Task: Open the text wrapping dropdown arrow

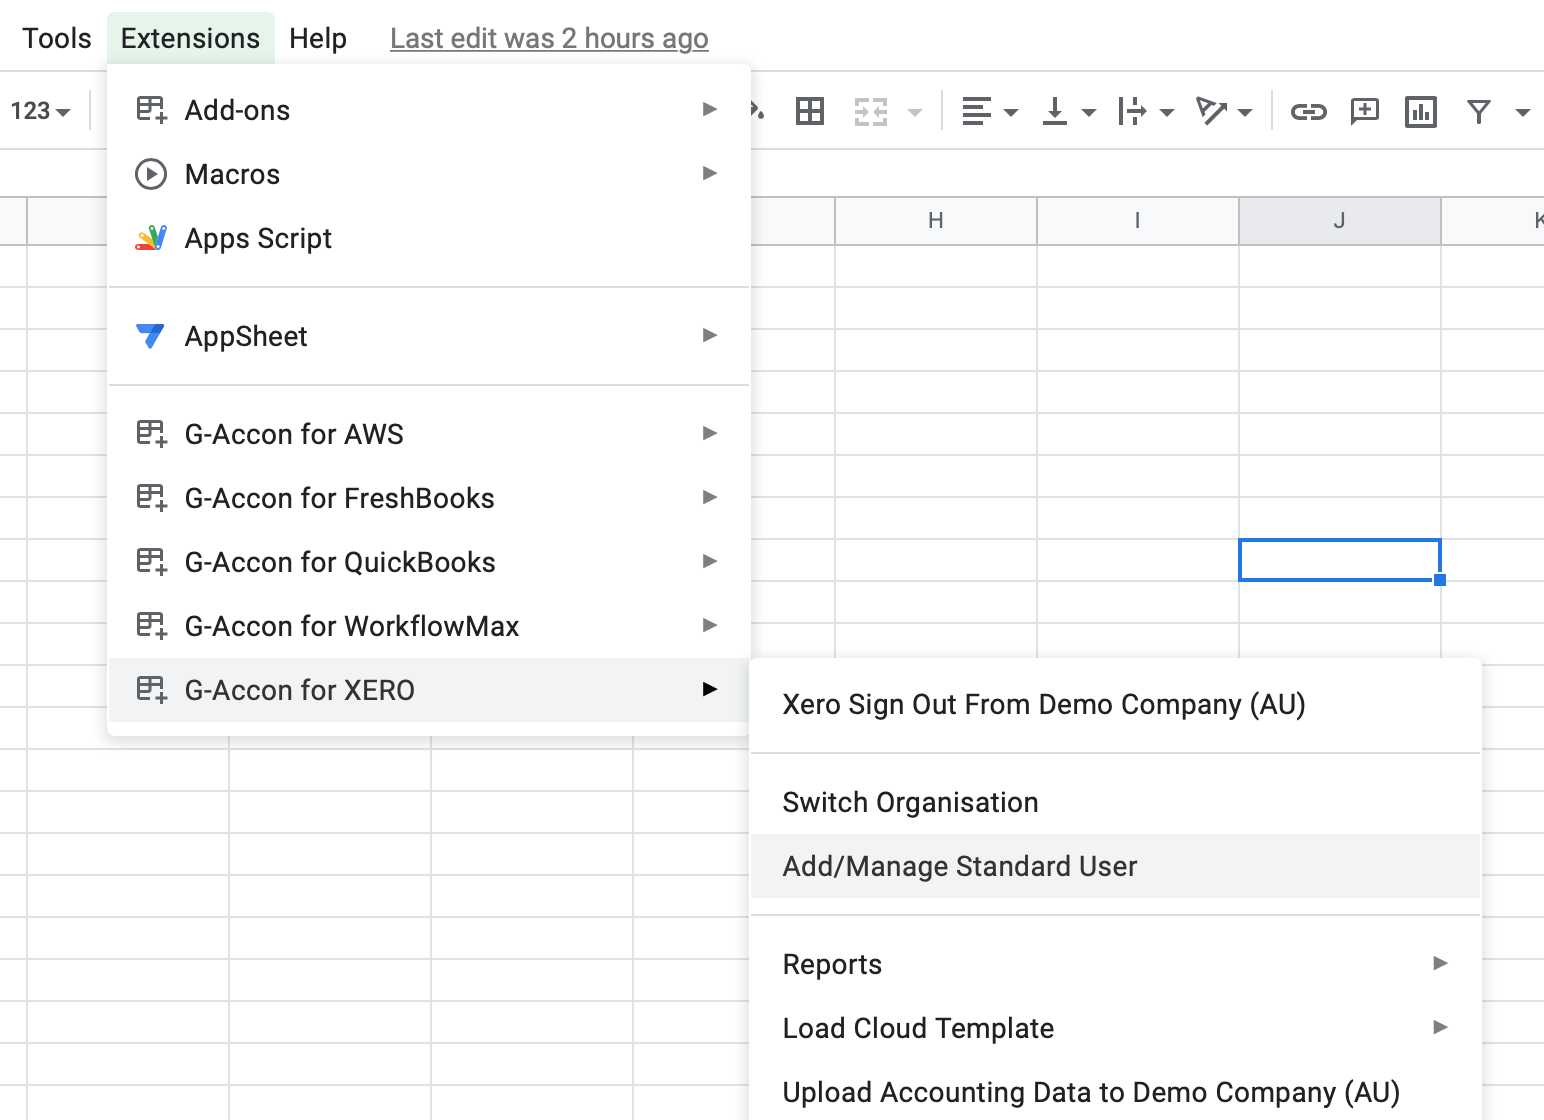Action: (1167, 112)
